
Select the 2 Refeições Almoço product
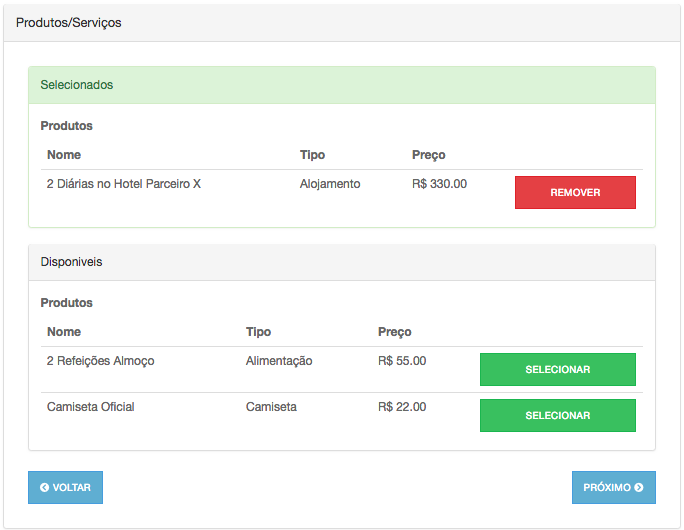pos(557,369)
